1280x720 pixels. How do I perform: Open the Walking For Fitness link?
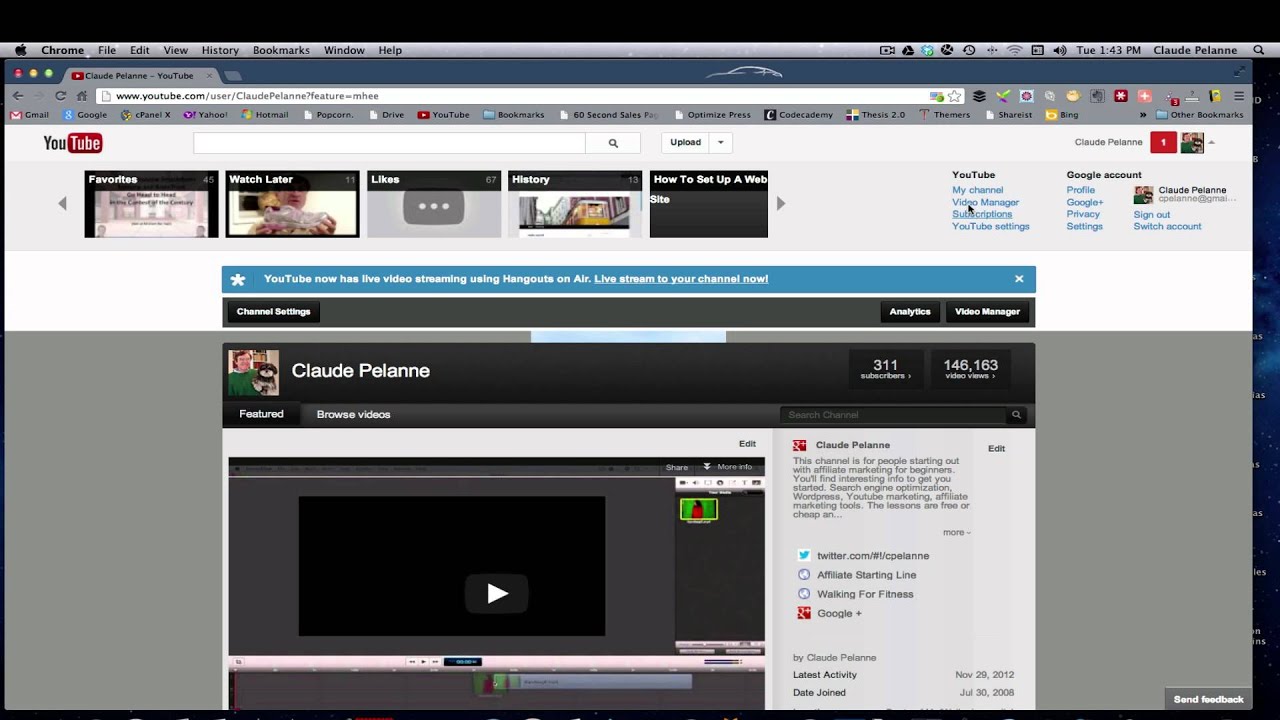point(865,594)
